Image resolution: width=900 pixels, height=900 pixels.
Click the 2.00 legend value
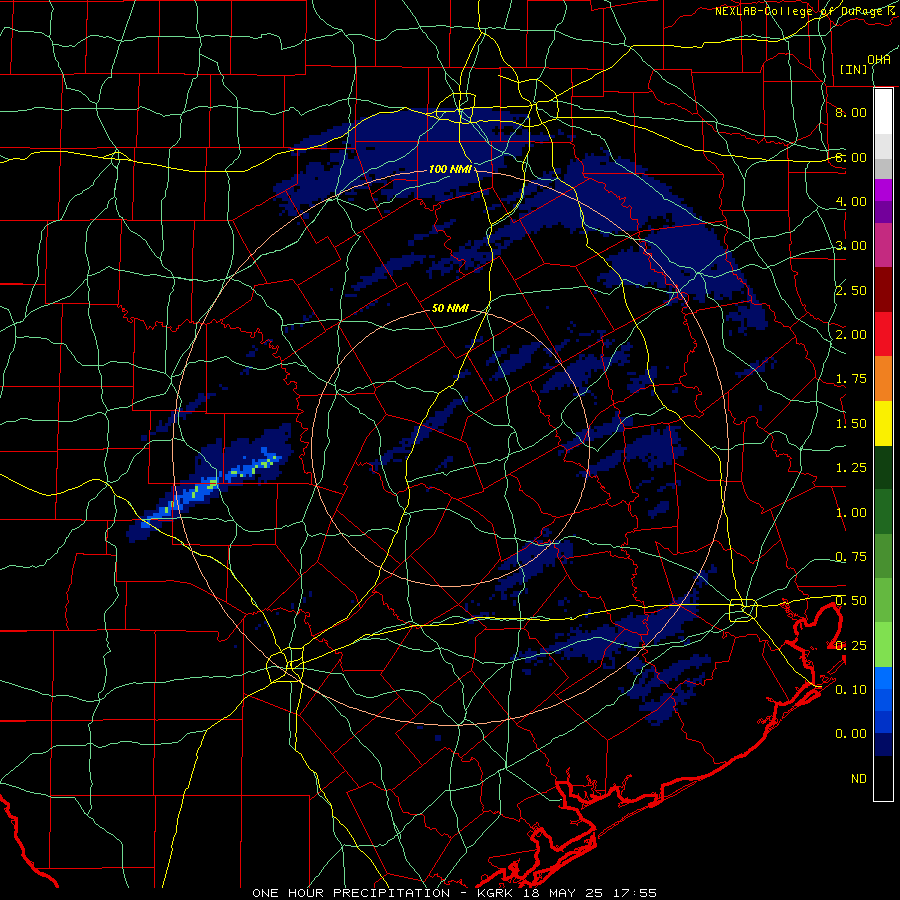(851, 335)
